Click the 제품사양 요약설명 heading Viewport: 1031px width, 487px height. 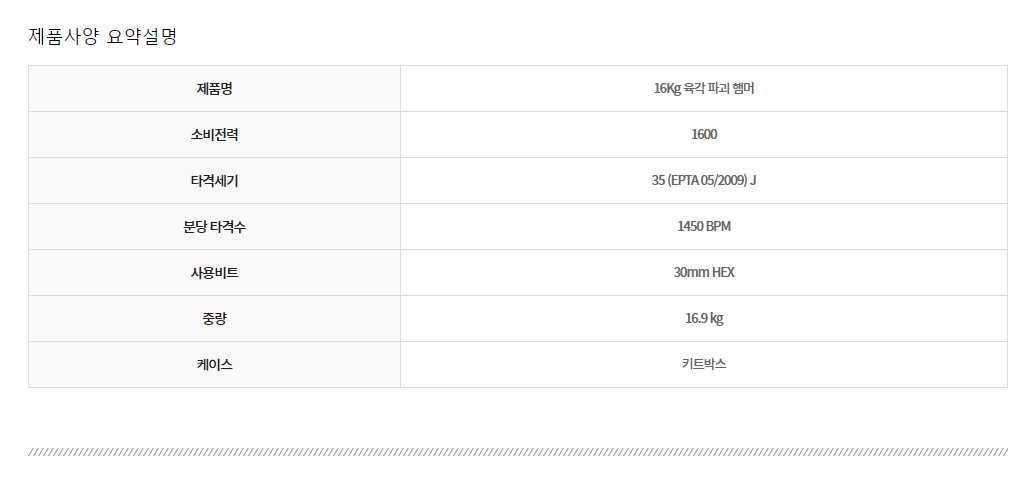(103, 36)
